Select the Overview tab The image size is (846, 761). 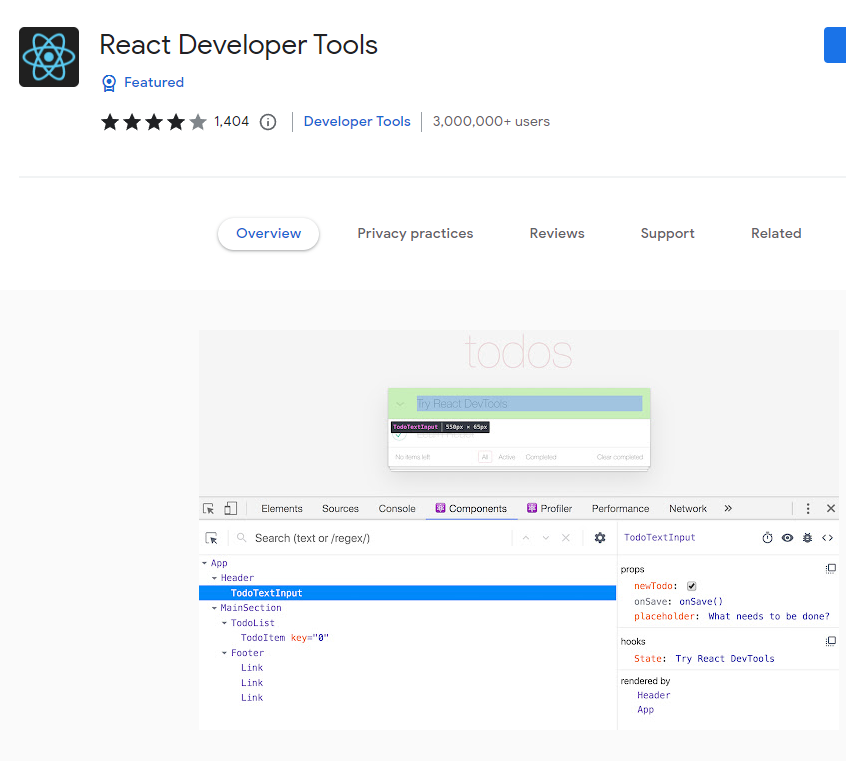click(x=268, y=234)
